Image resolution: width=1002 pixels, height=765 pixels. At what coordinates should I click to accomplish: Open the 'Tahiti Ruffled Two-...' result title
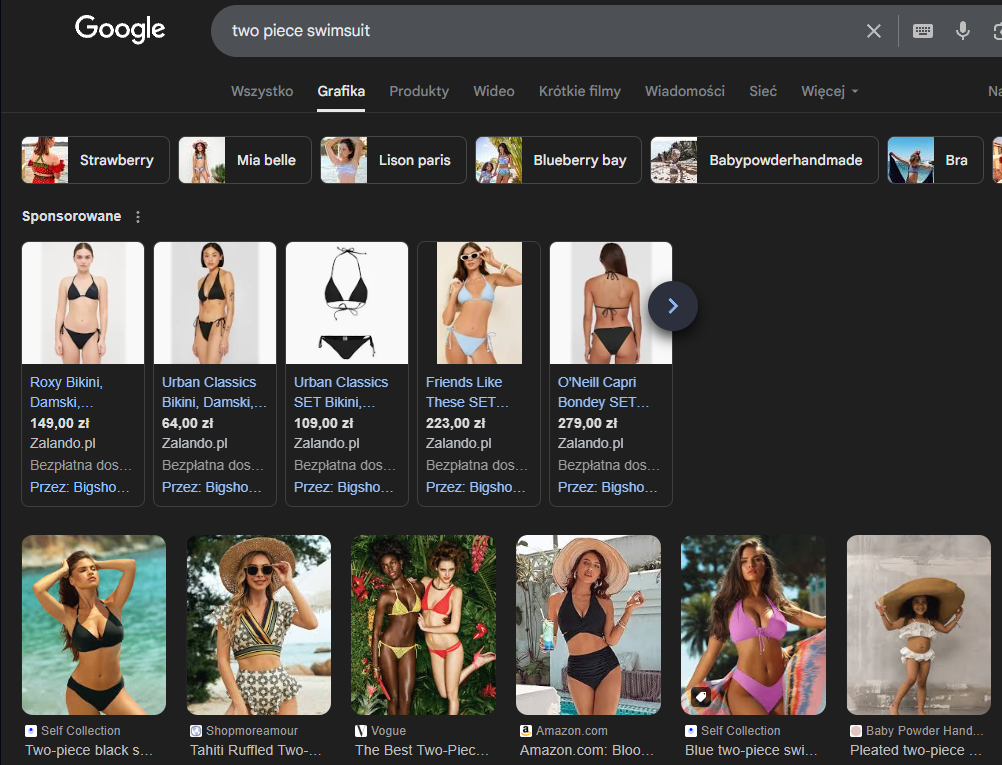pos(256,750)
